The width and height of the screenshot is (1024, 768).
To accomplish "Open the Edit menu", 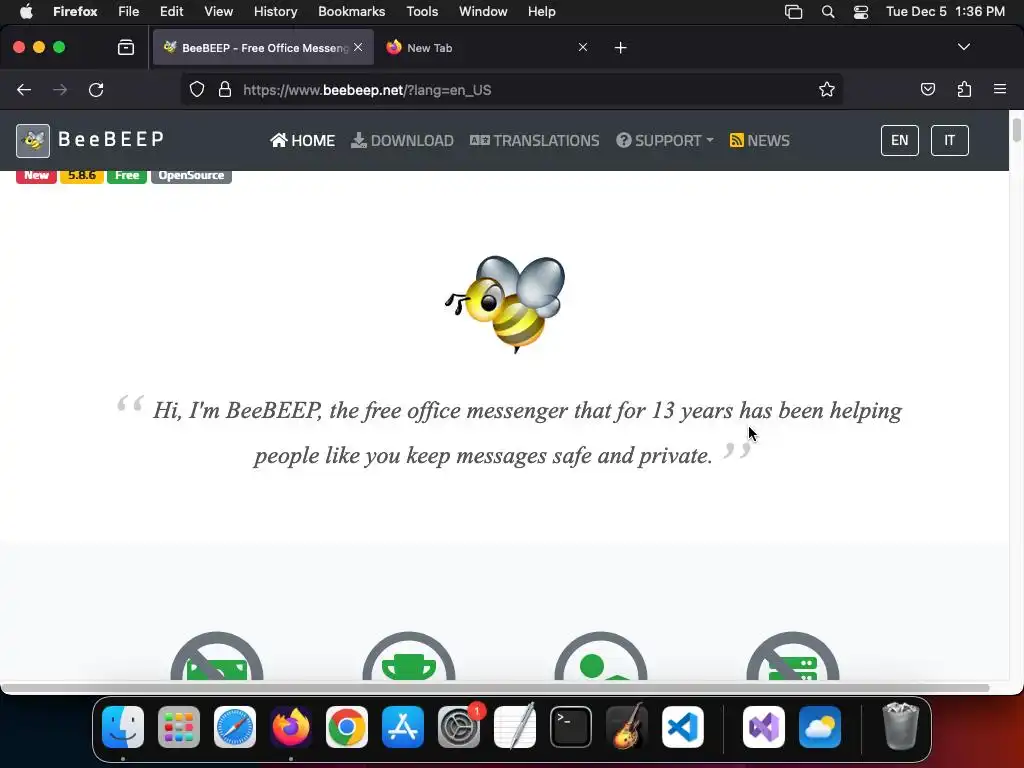I will (x=171, y=11).
